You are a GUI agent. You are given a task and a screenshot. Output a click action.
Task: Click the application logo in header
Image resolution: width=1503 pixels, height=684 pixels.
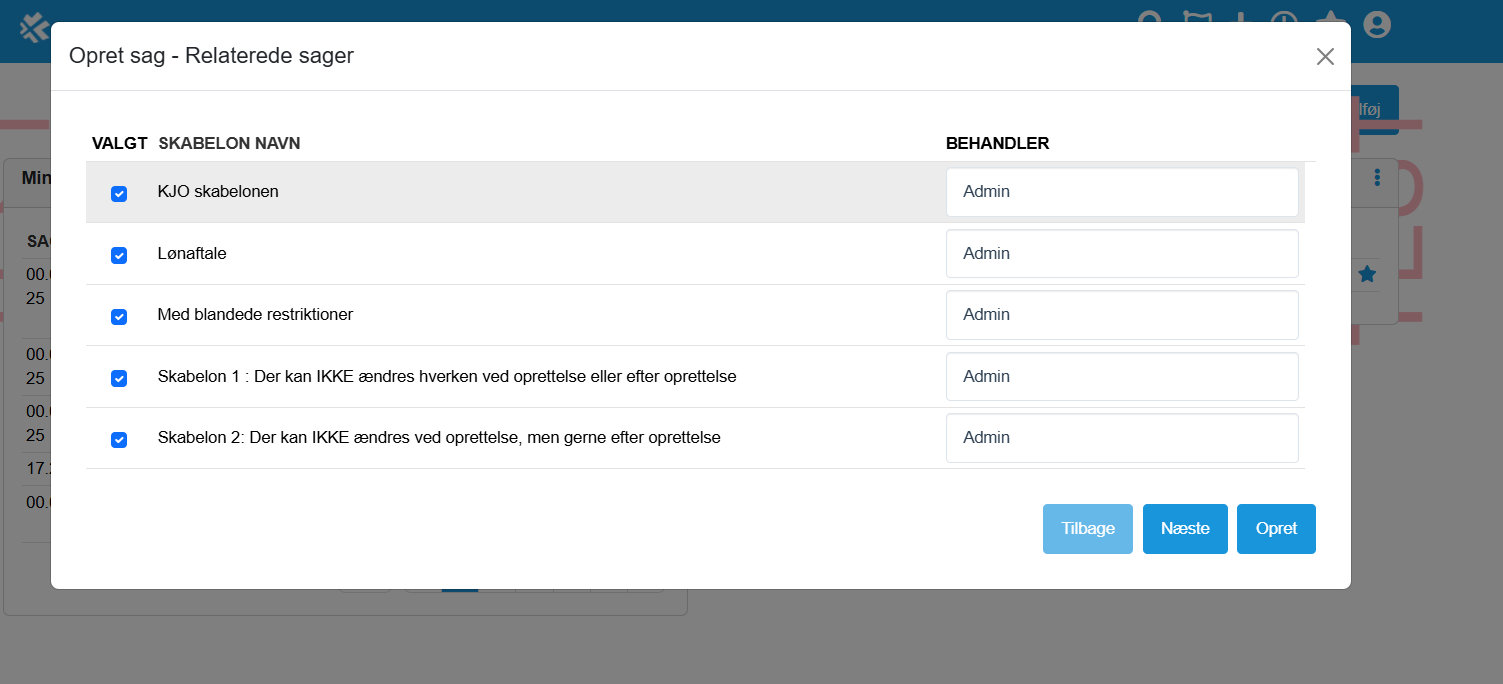[34, 26]
